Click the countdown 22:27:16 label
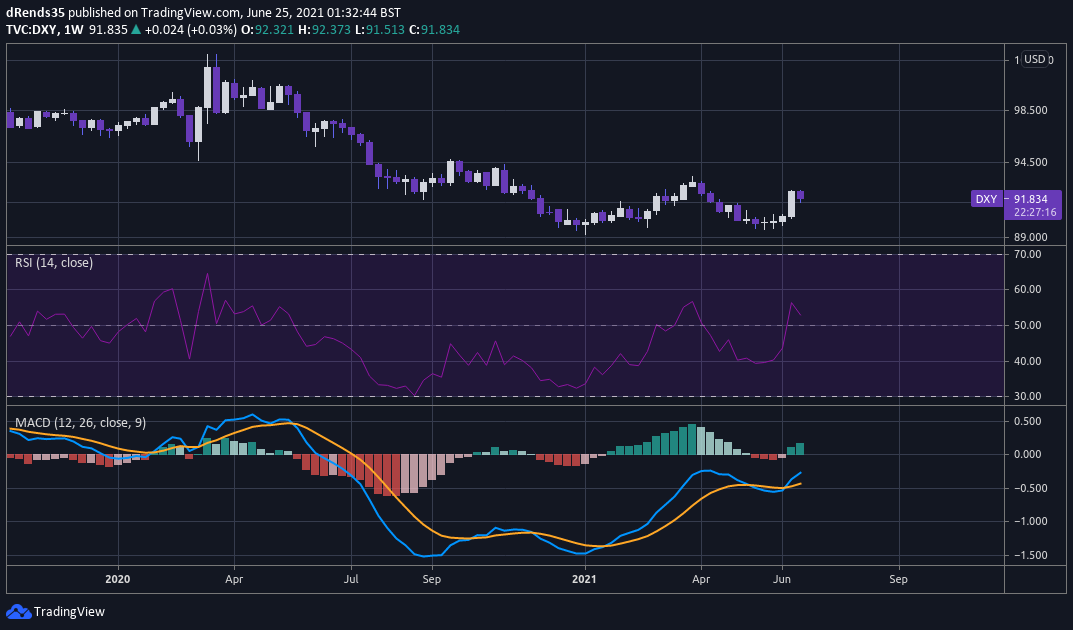The height and width of the screenshot is (630, 1073). click(1035, 213)
